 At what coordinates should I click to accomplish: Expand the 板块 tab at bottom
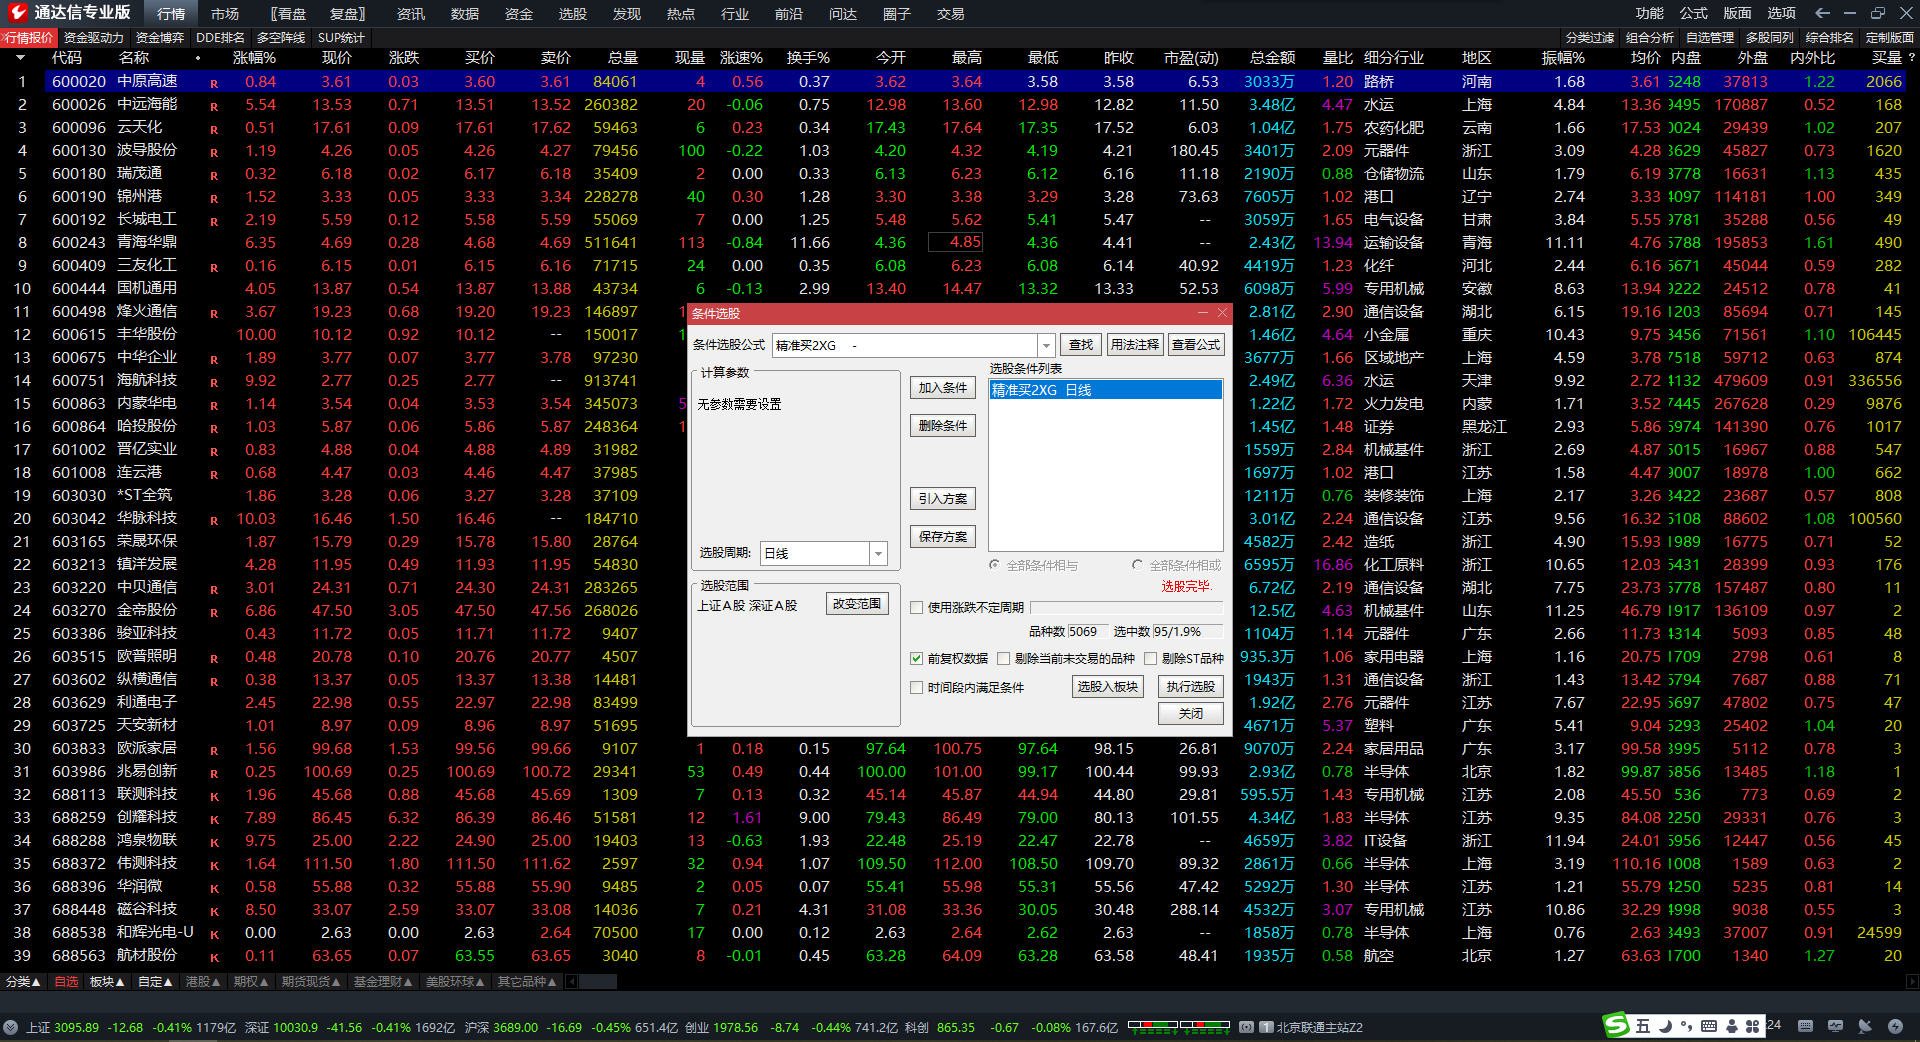coord(107,982)
